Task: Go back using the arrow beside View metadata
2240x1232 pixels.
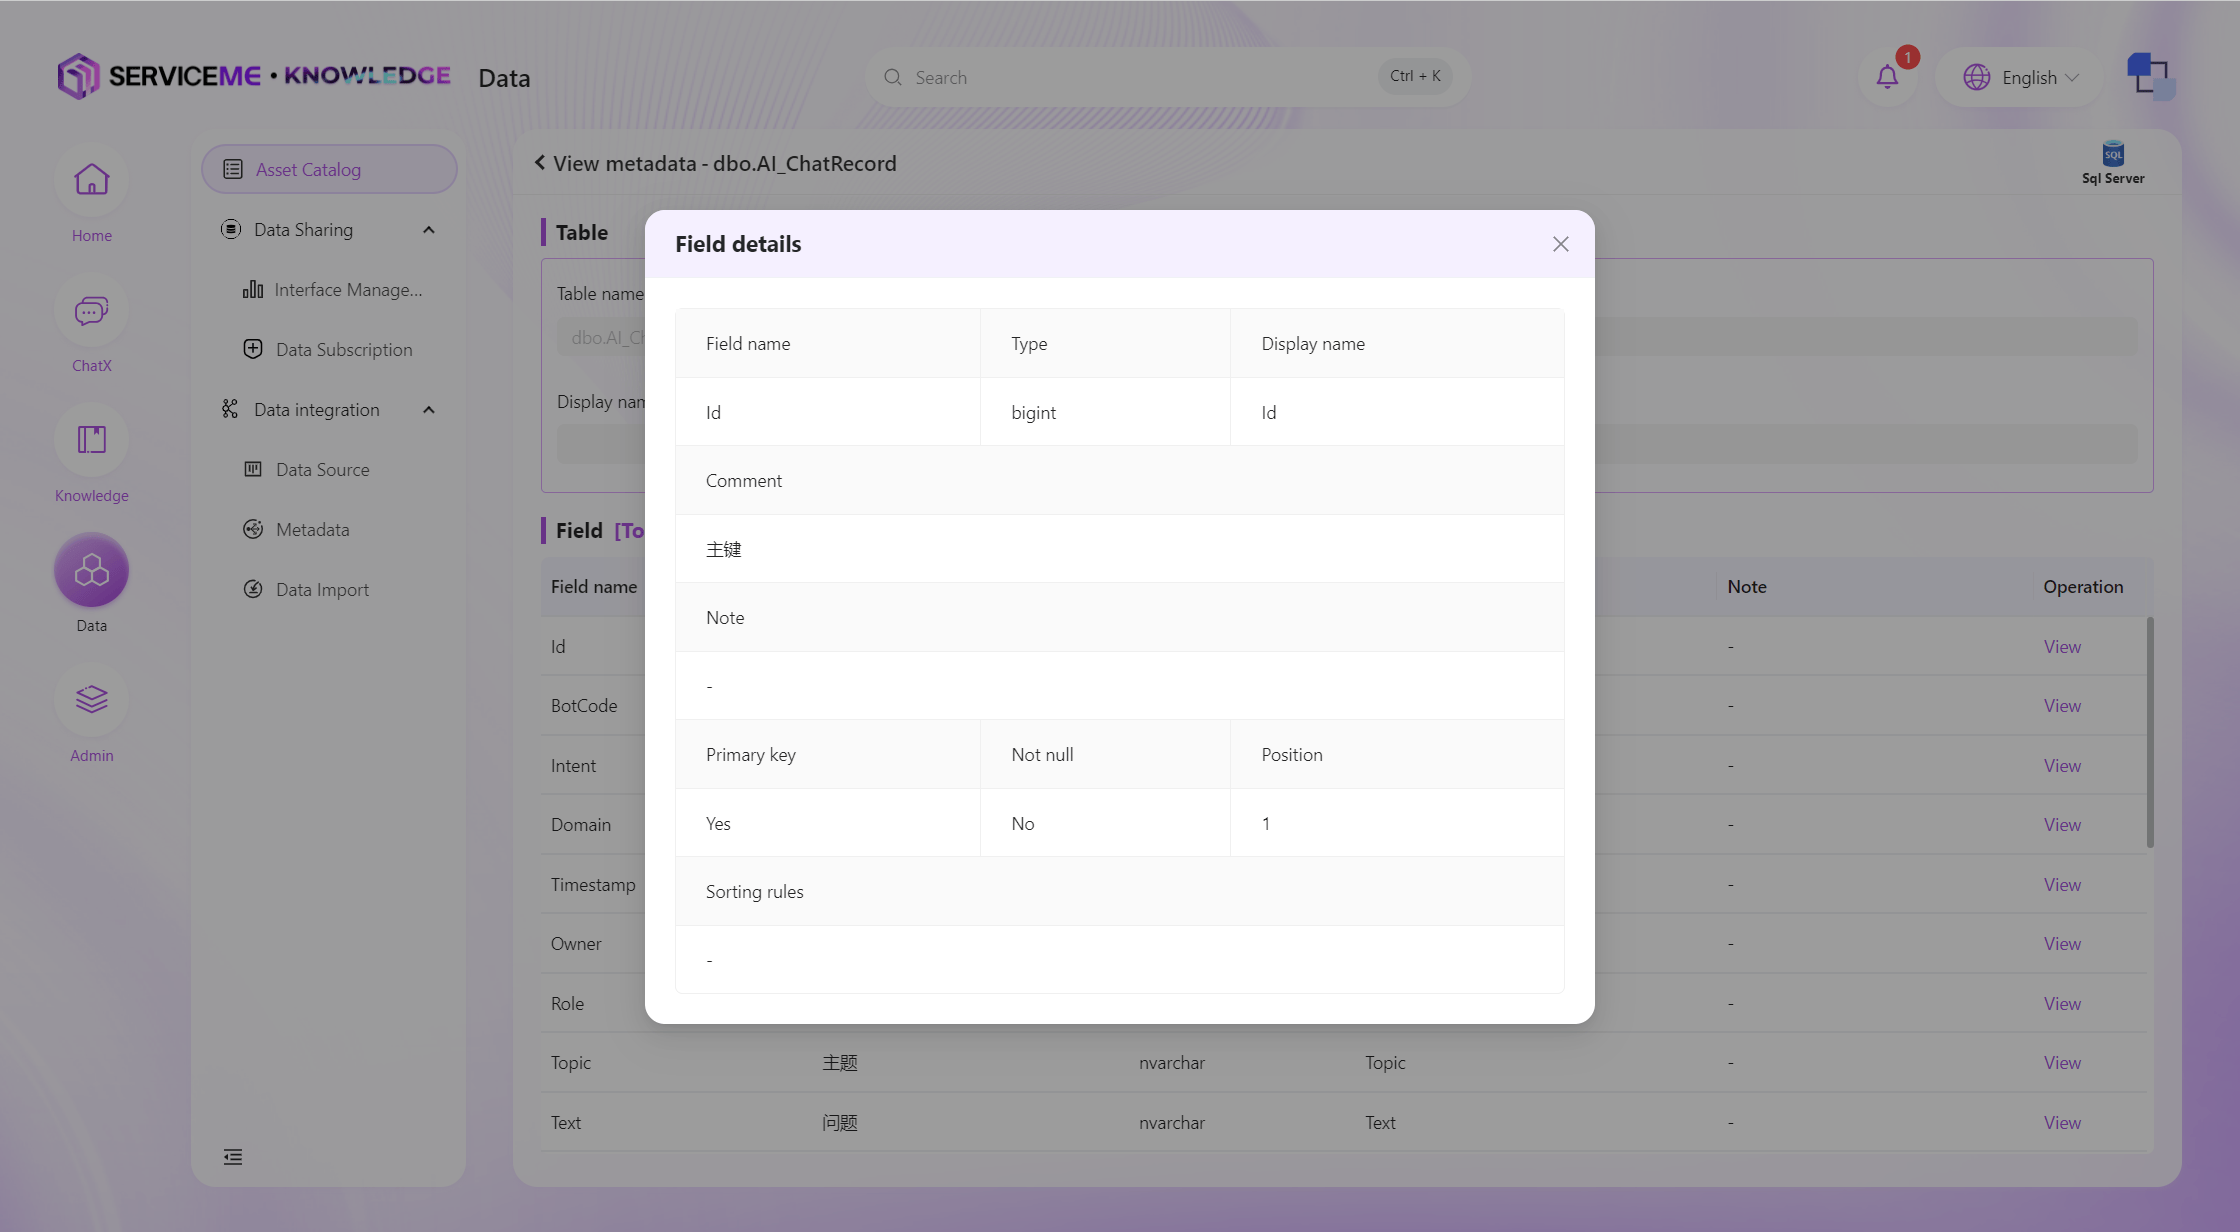Action: click(x=539, y=163)
